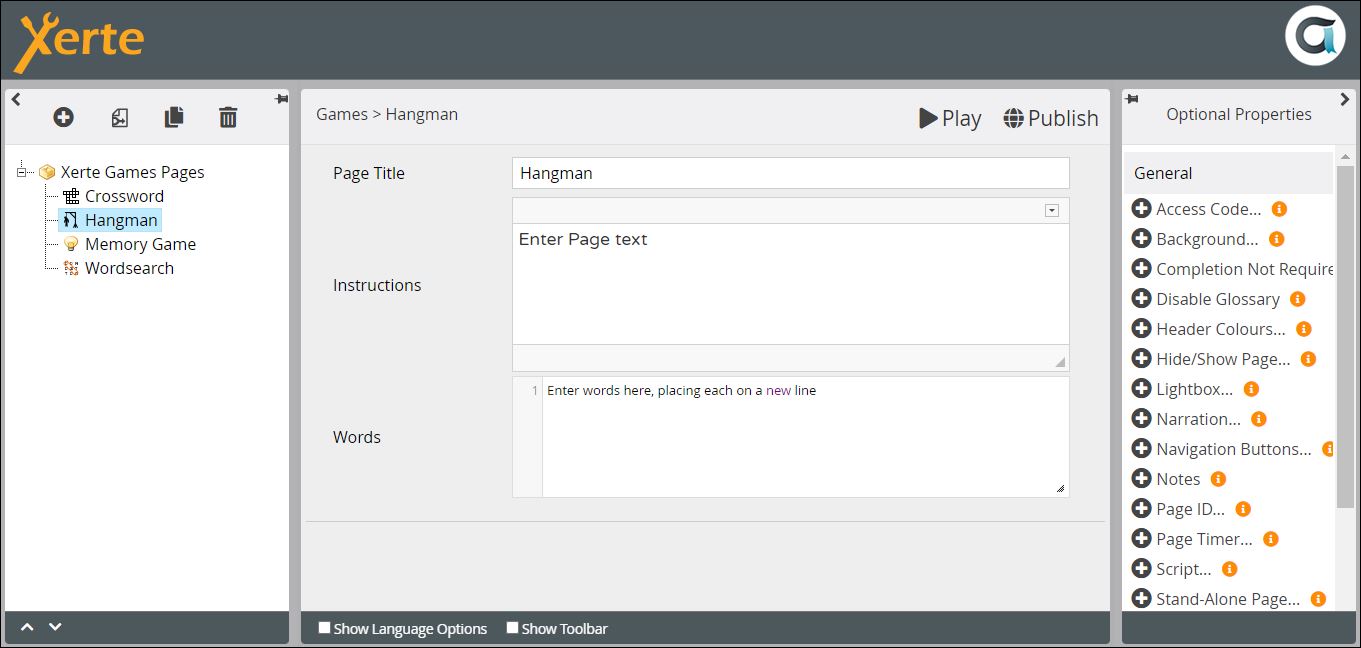
Task: Click the delete page trash icon
Action: (x=228, y=117)
